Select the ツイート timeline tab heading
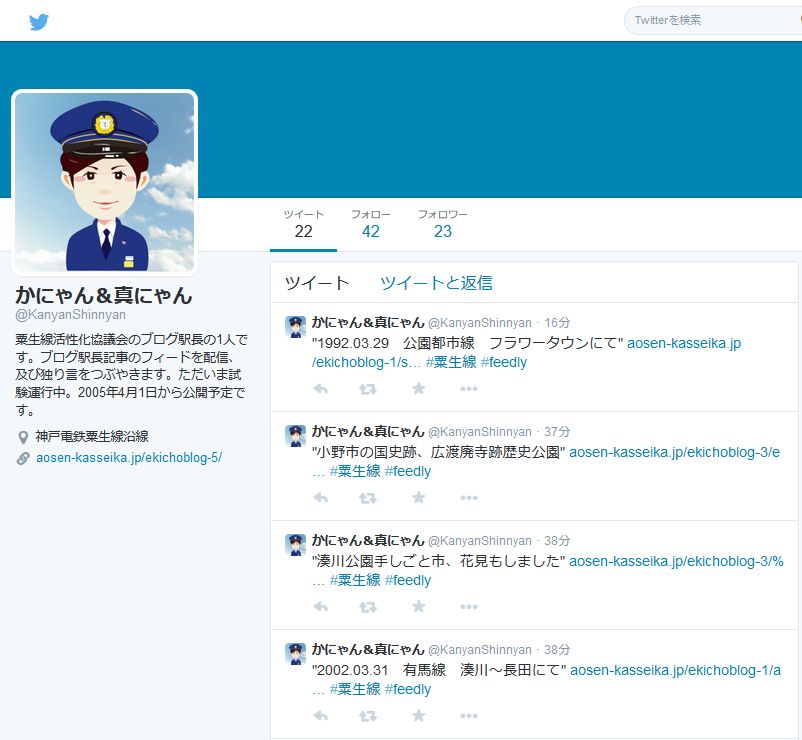 [x=317, y=283]
